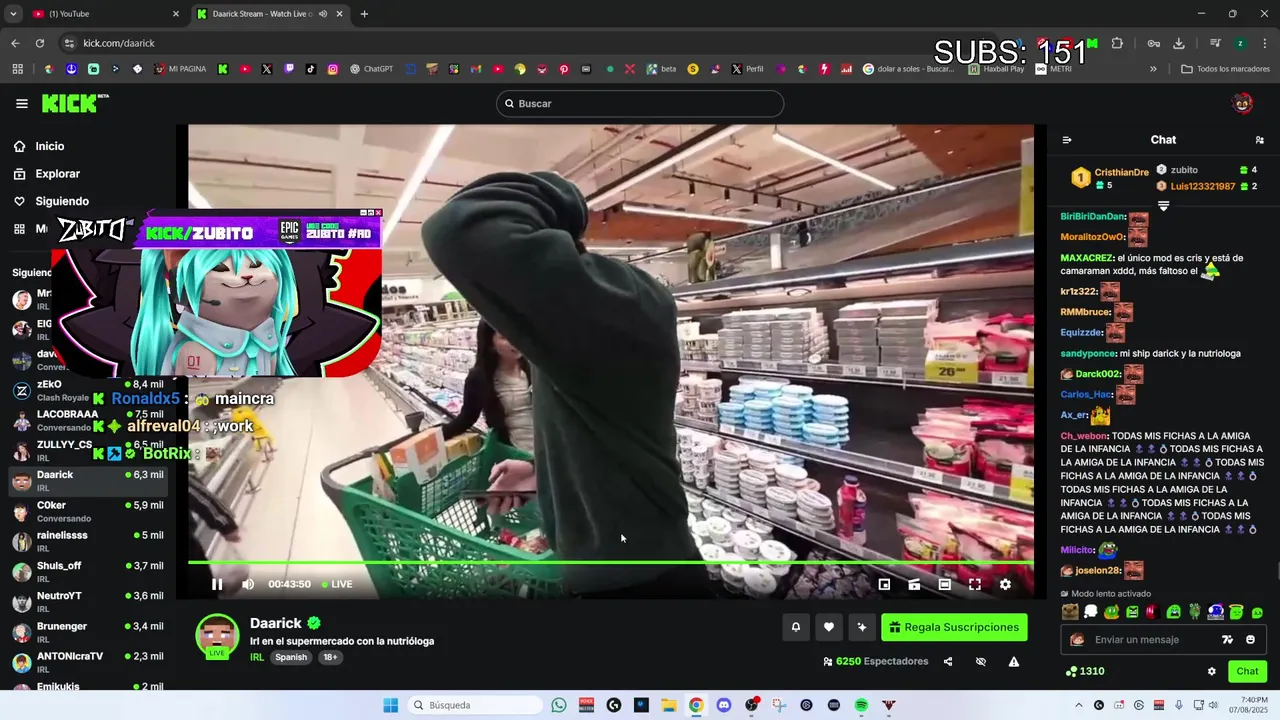Mute the Daarick Stream tab audio

(x=322, y=14)
